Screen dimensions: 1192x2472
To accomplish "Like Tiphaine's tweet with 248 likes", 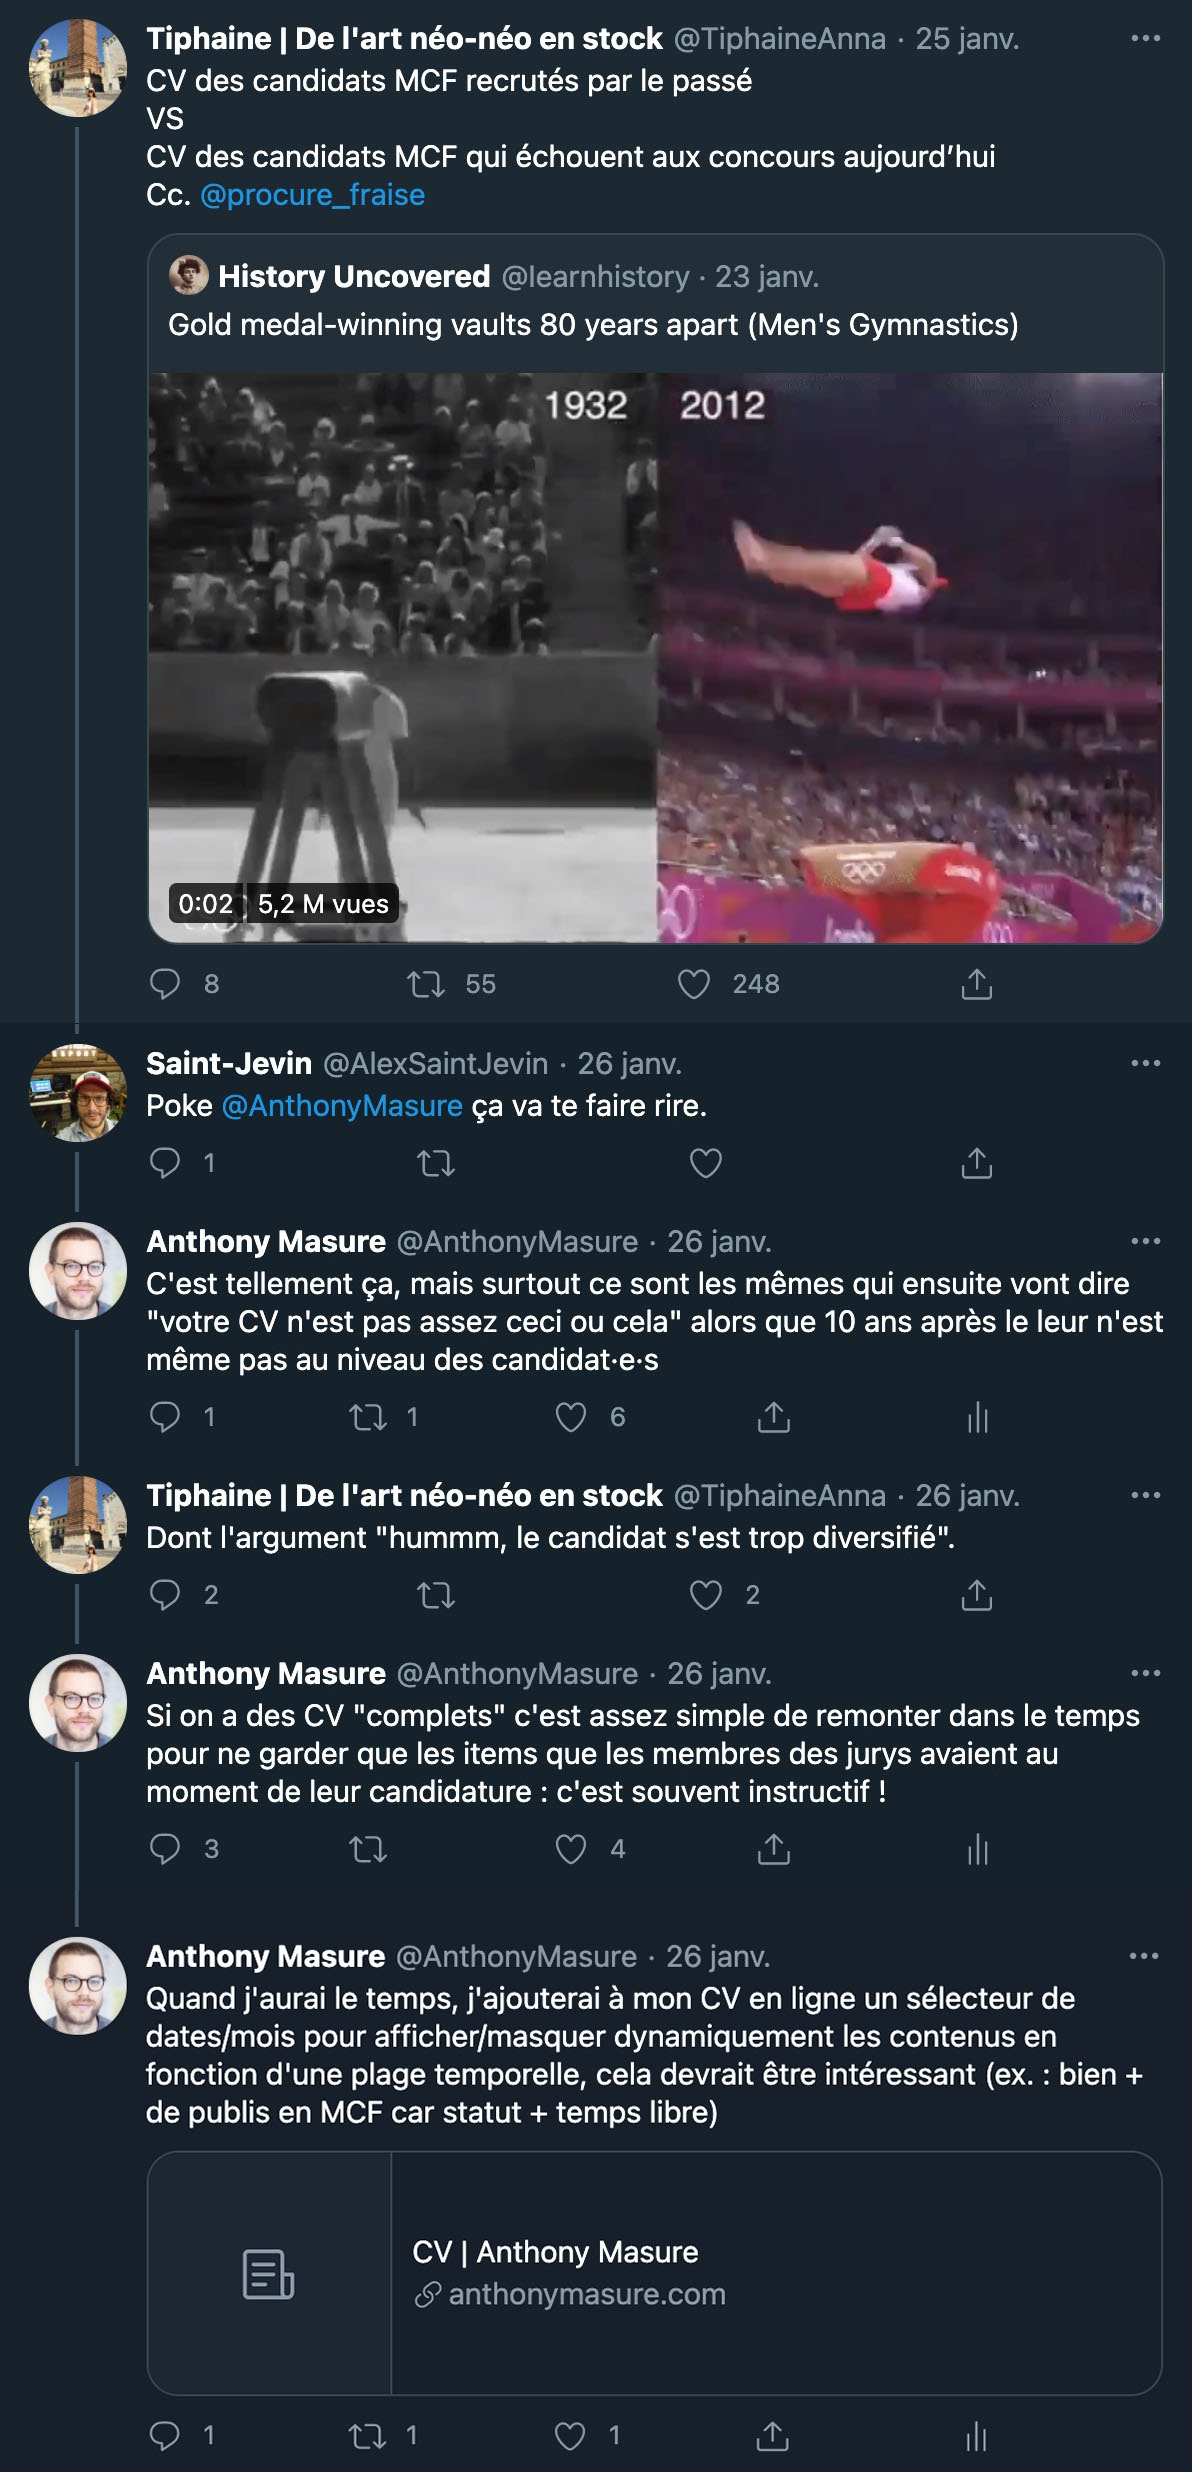I will tap(694, 985).
